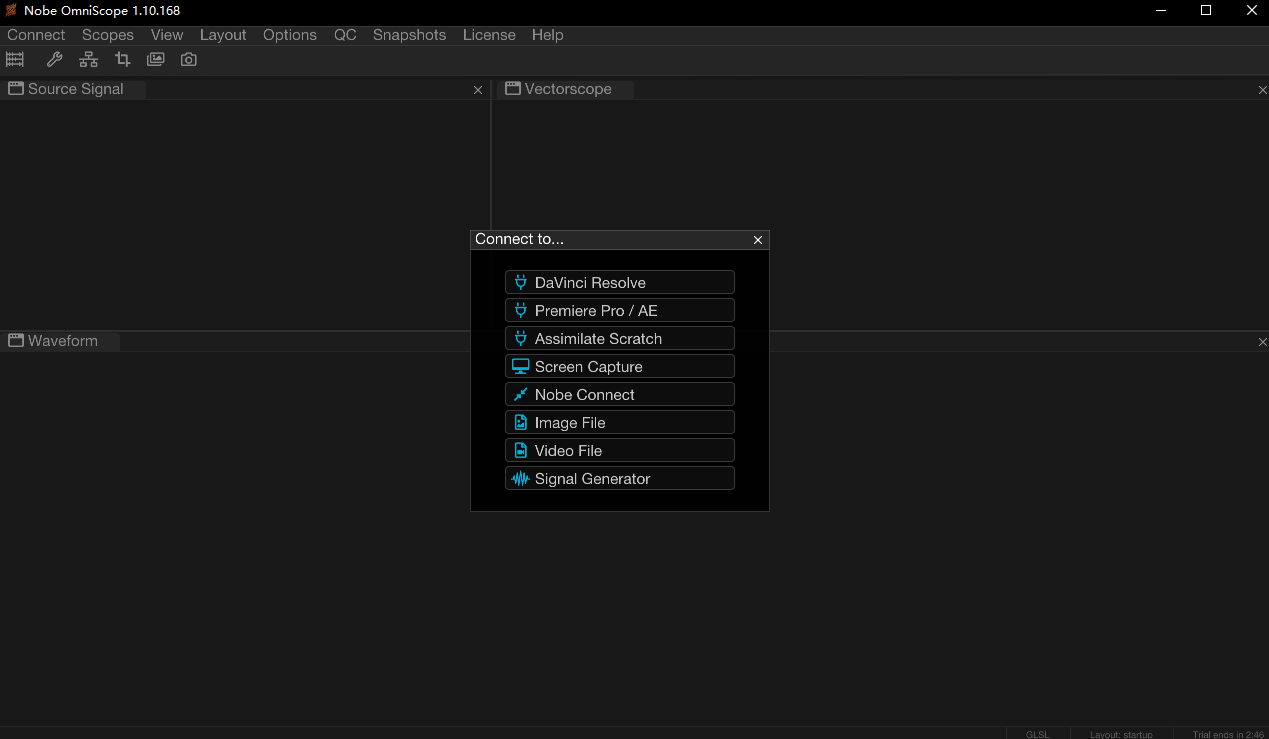
Task: Select the crop tool icon
Action: click(123, 60)
